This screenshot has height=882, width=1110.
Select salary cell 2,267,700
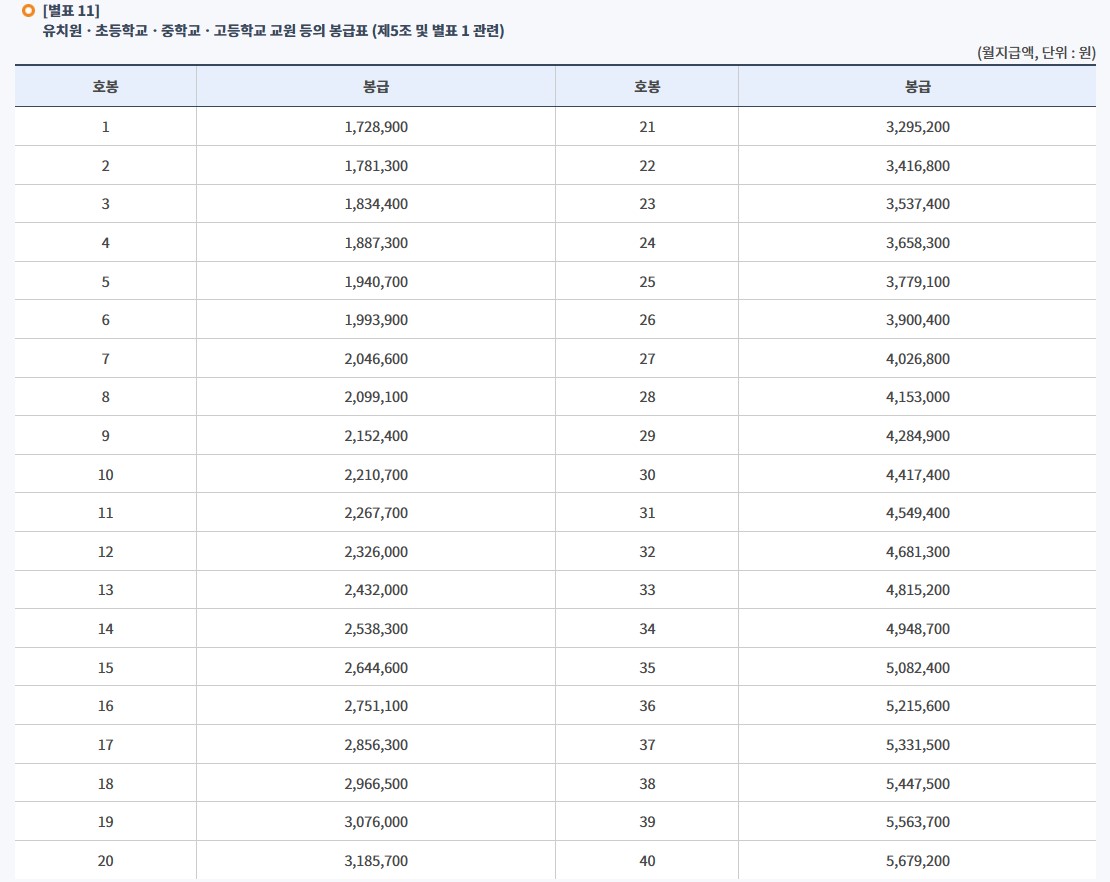click(x=376, y=513)
